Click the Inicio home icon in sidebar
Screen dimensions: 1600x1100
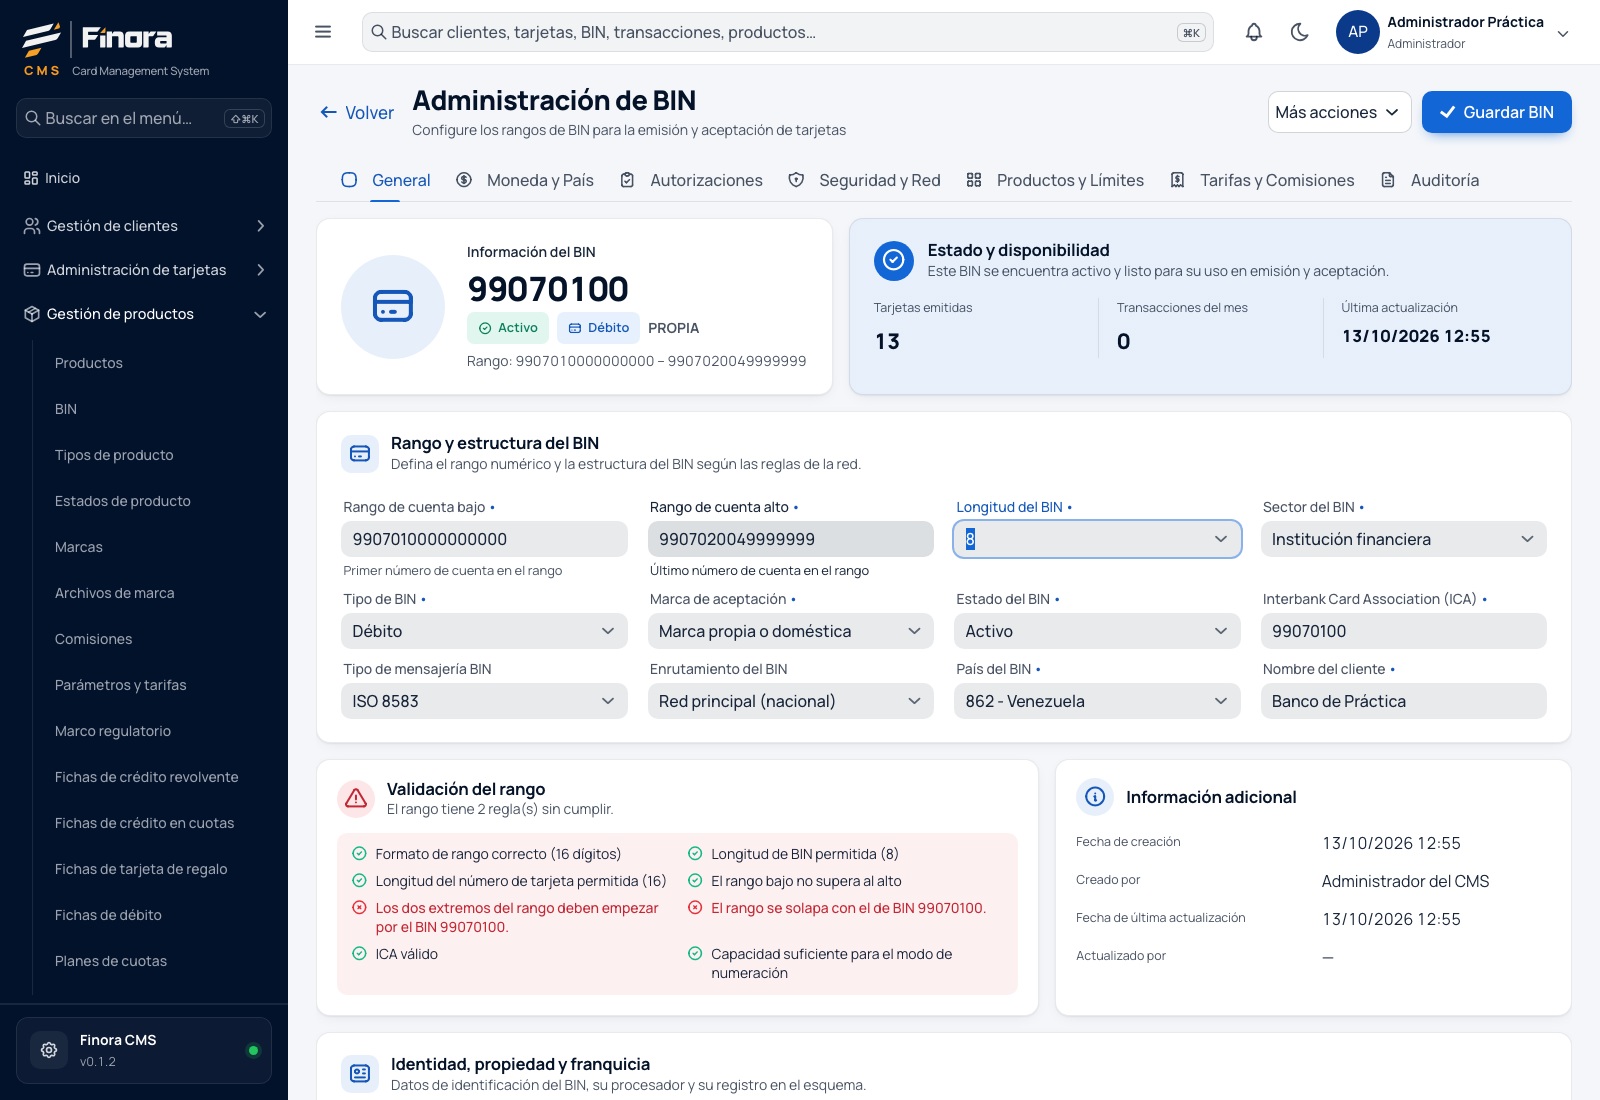pyautogui.click(x=31, y=178)
